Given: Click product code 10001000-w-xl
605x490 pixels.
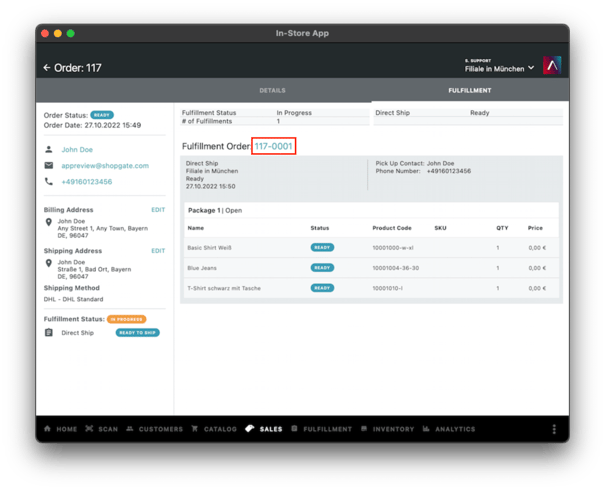Looking at the screenshot, I should pyautogui.click(x=393, y=248).
